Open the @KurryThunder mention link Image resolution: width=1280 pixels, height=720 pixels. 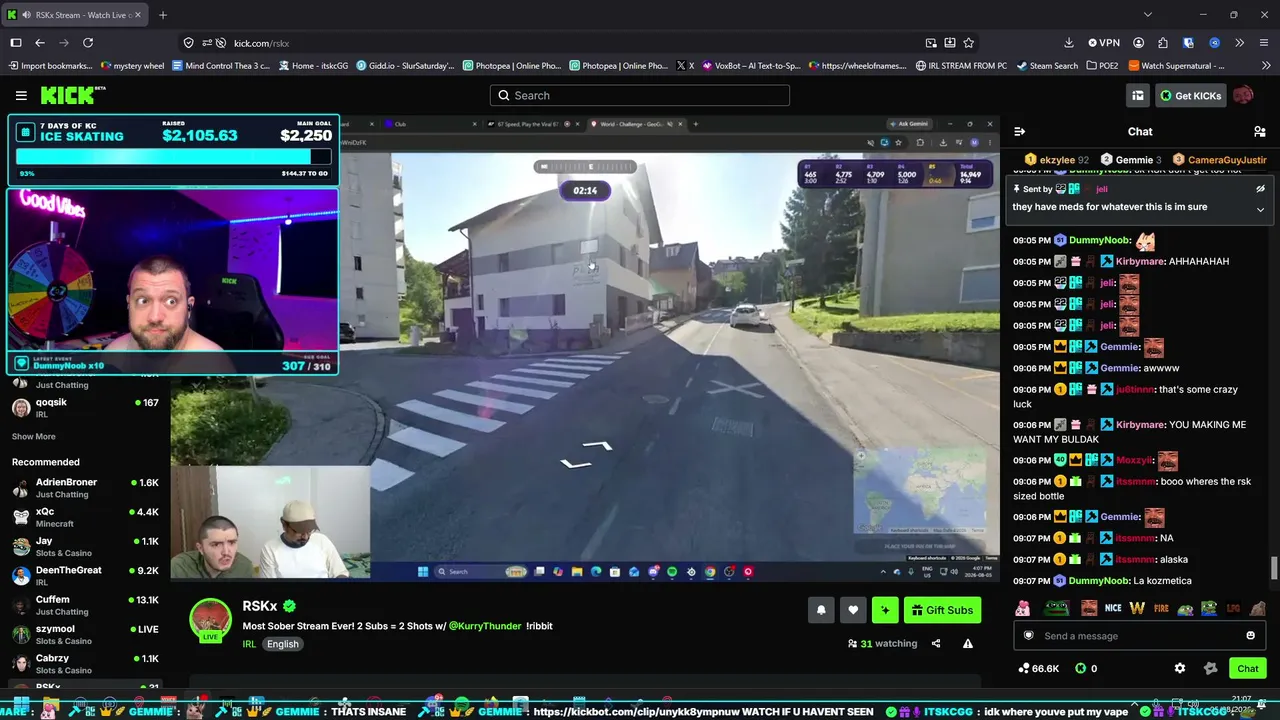485,626
